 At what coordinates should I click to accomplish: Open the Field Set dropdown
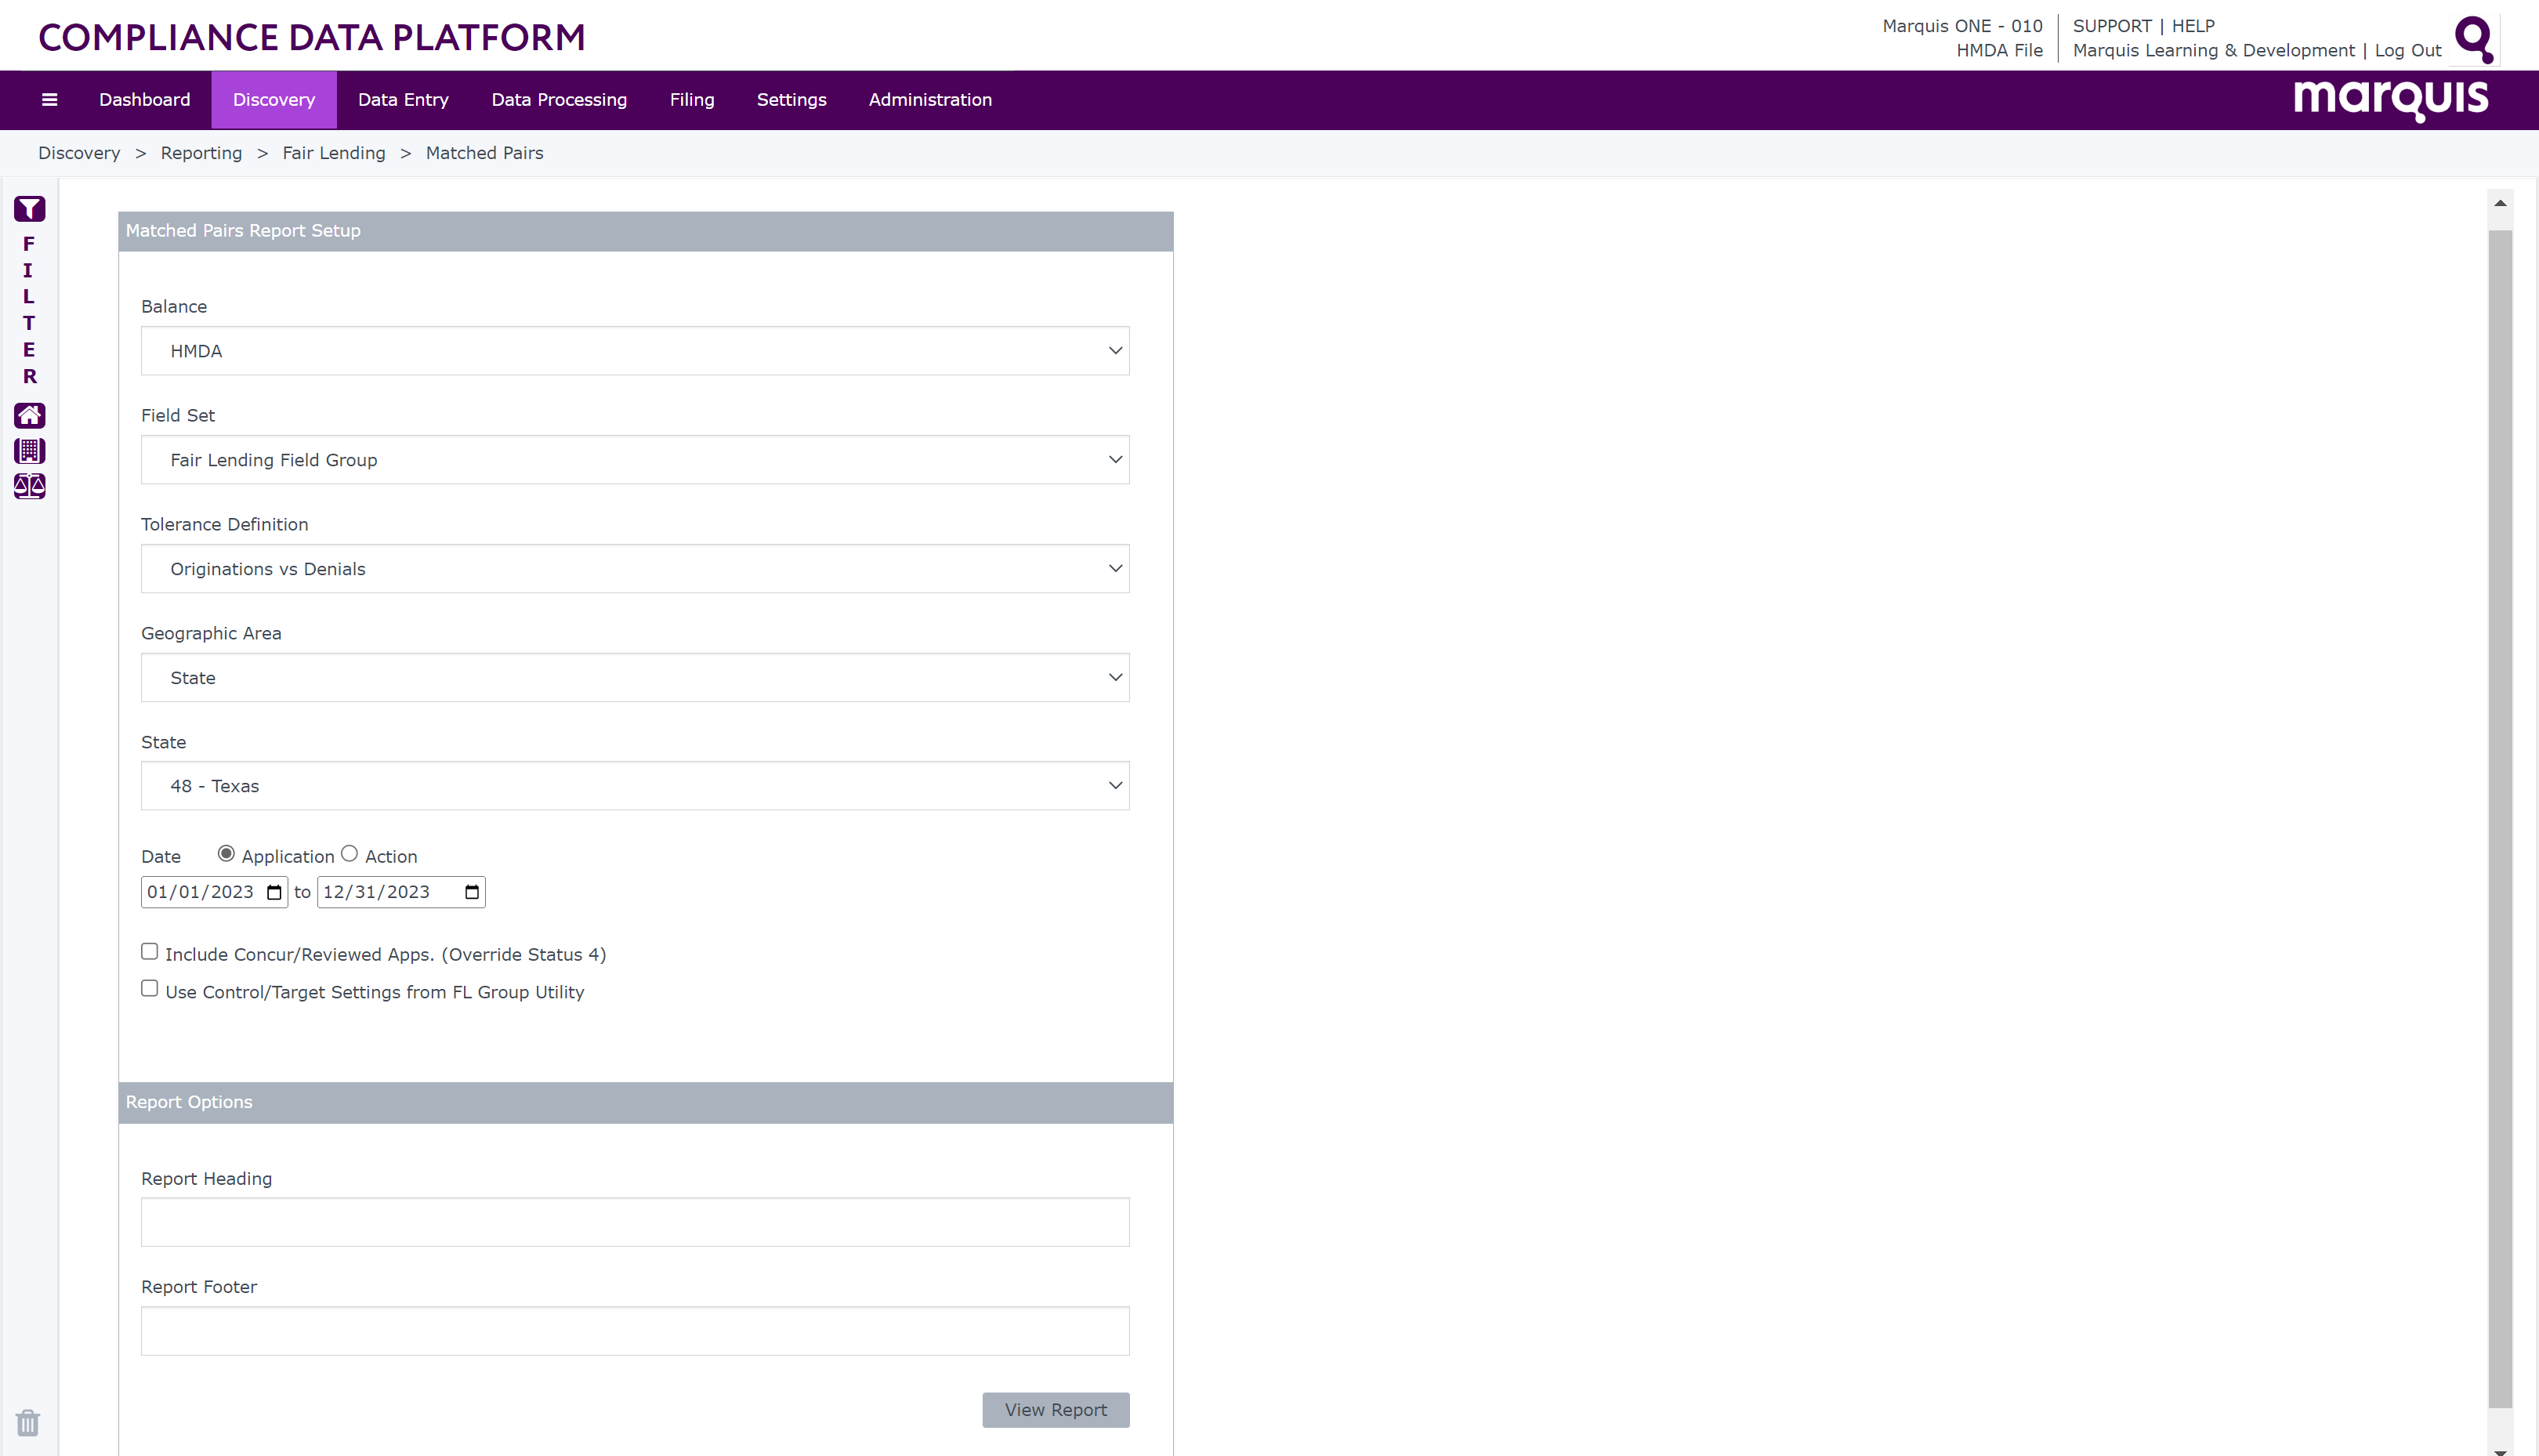[635, 460]
